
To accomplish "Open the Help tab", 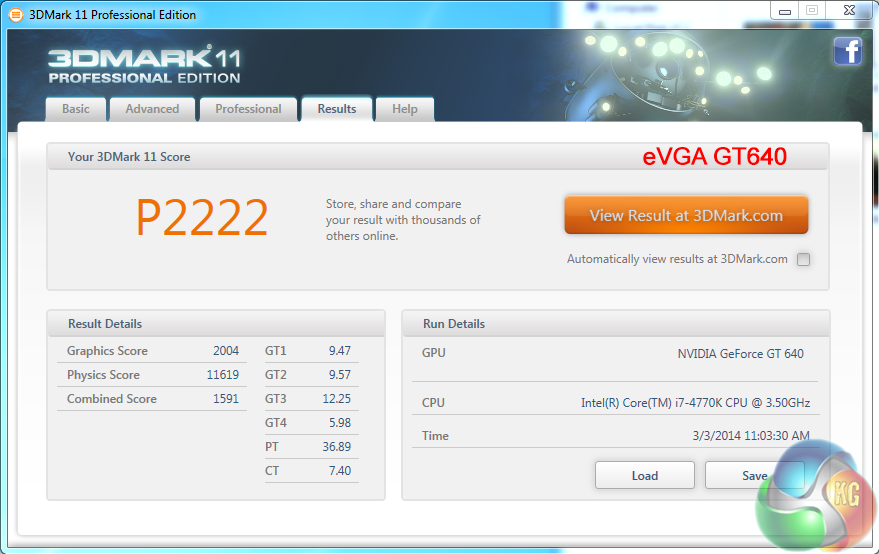I will (x=405, y=109).
